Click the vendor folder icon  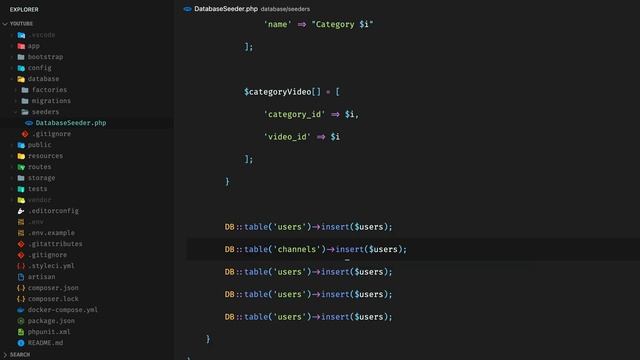pos(21,200)
